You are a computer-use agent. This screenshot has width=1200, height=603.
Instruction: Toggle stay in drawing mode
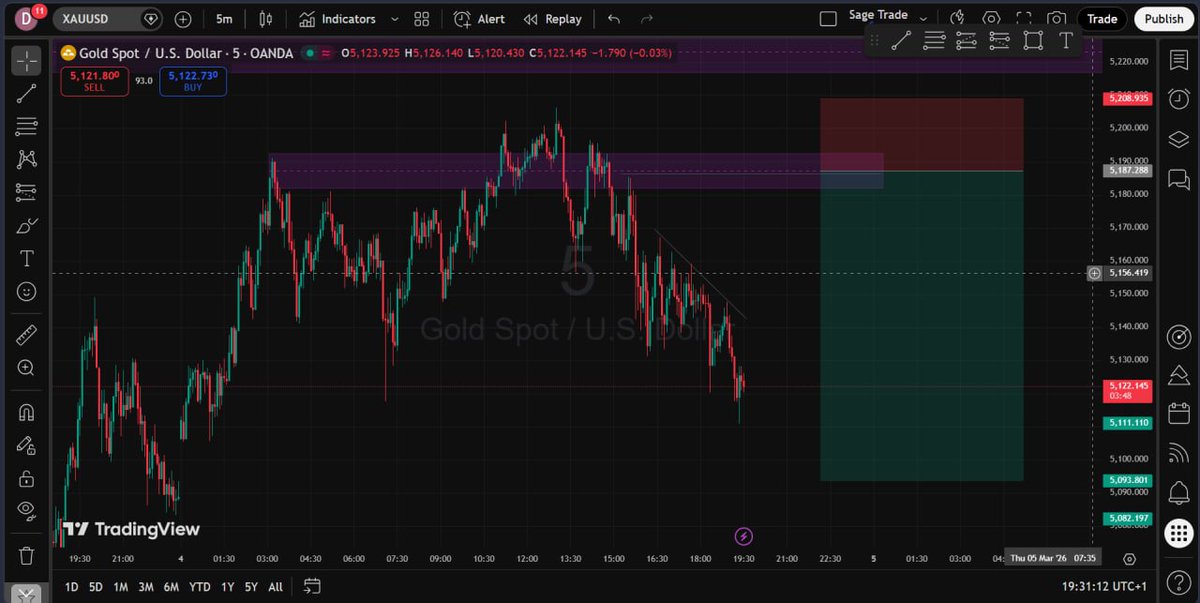27,445
